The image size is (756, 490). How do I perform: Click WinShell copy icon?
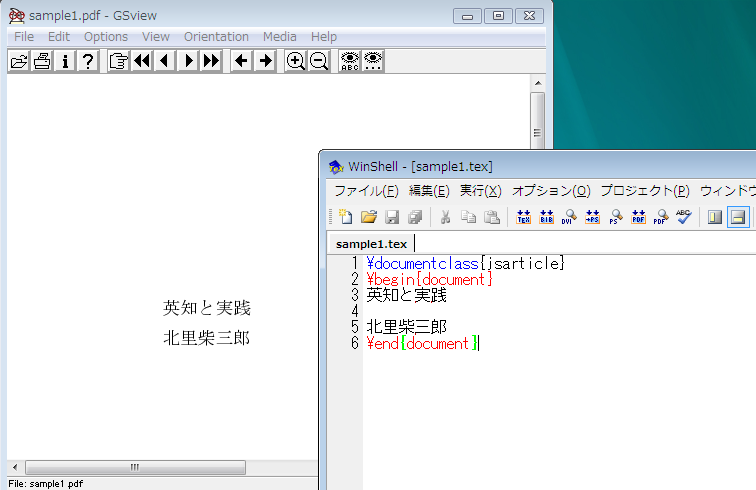(468, 217)
